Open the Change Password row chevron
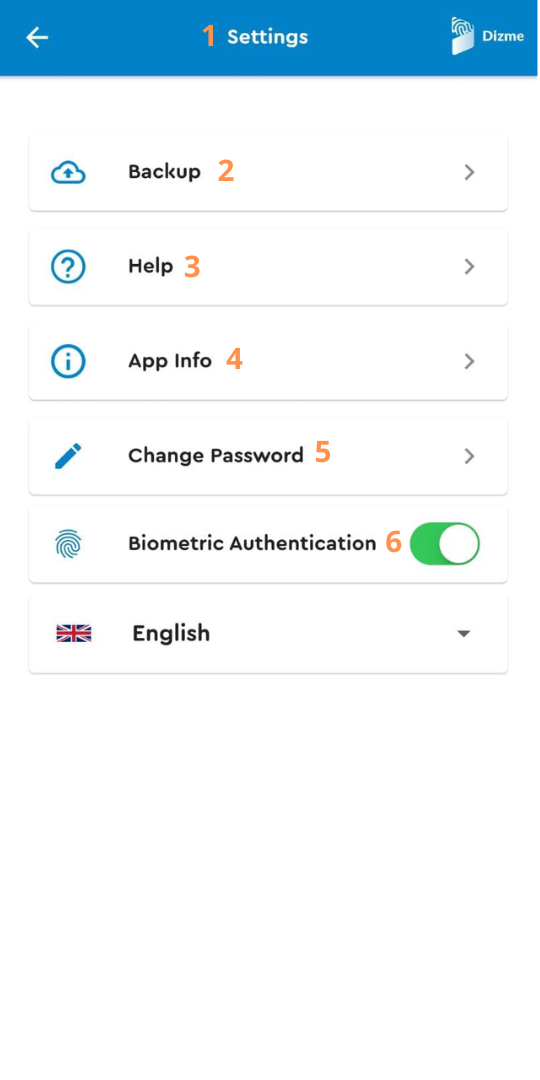This screenshot has height=1080, width=540. point(470,456)
